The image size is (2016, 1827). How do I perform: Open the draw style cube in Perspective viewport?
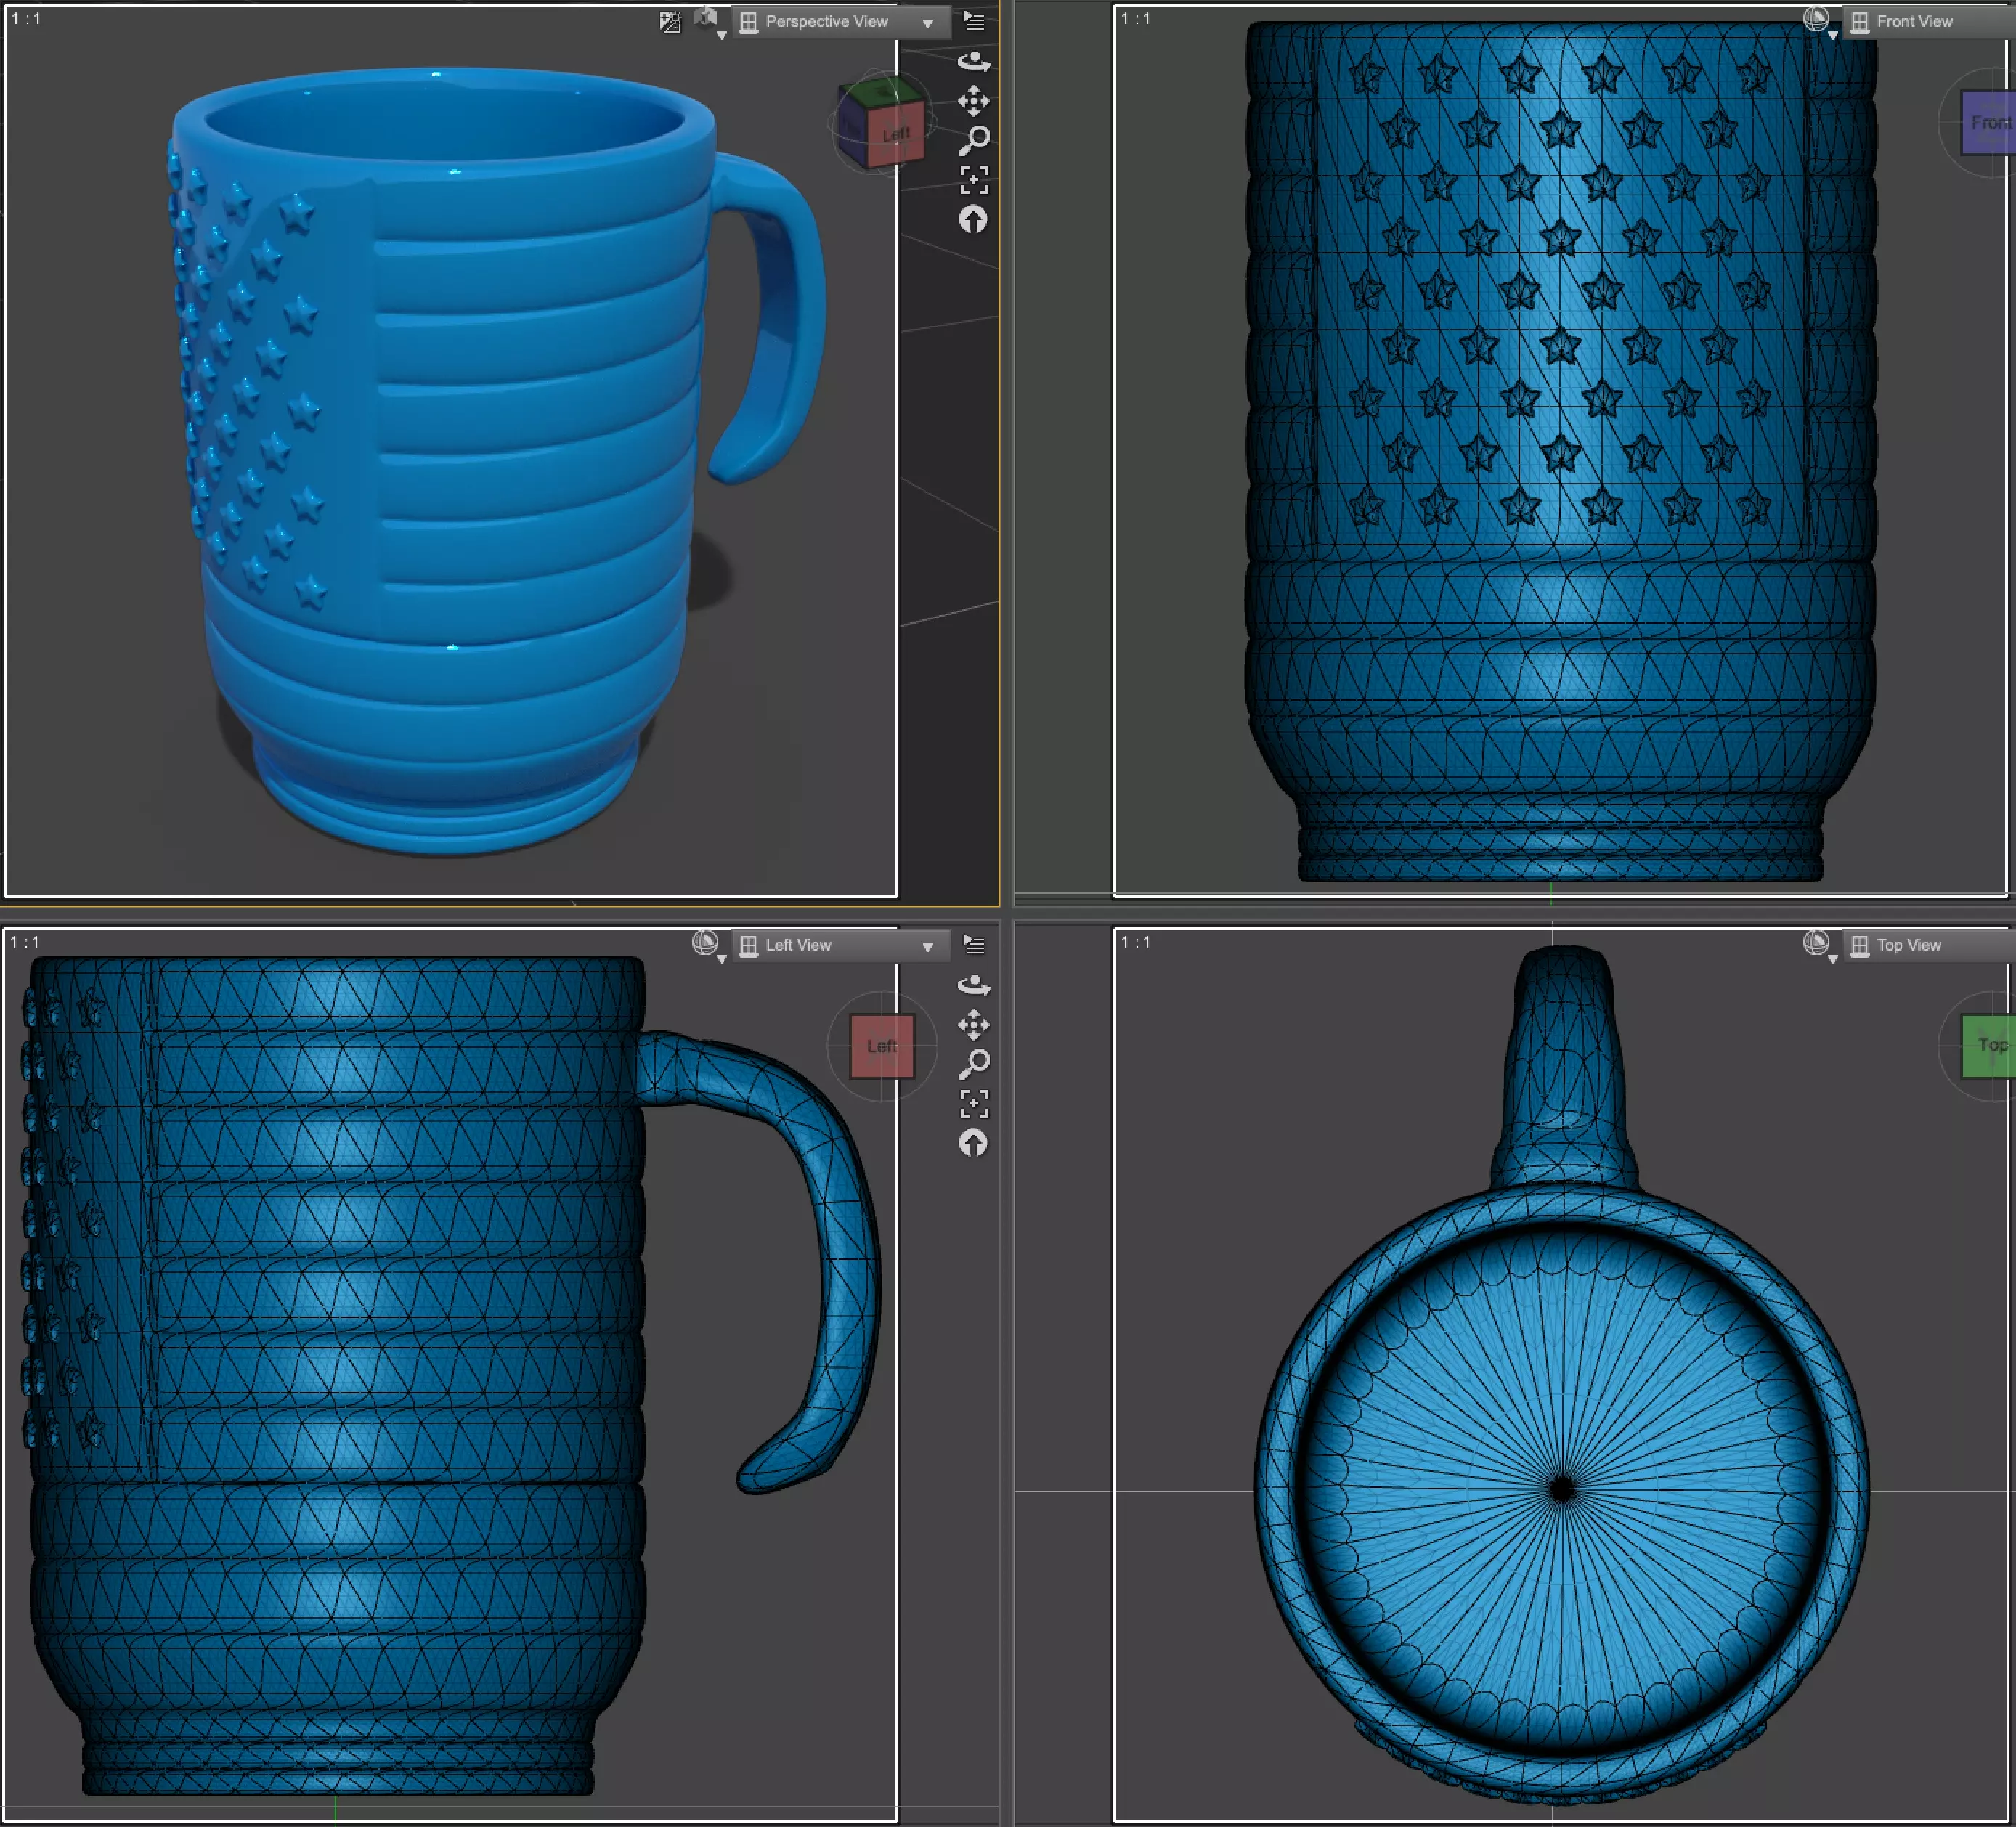tap(708, 20)
